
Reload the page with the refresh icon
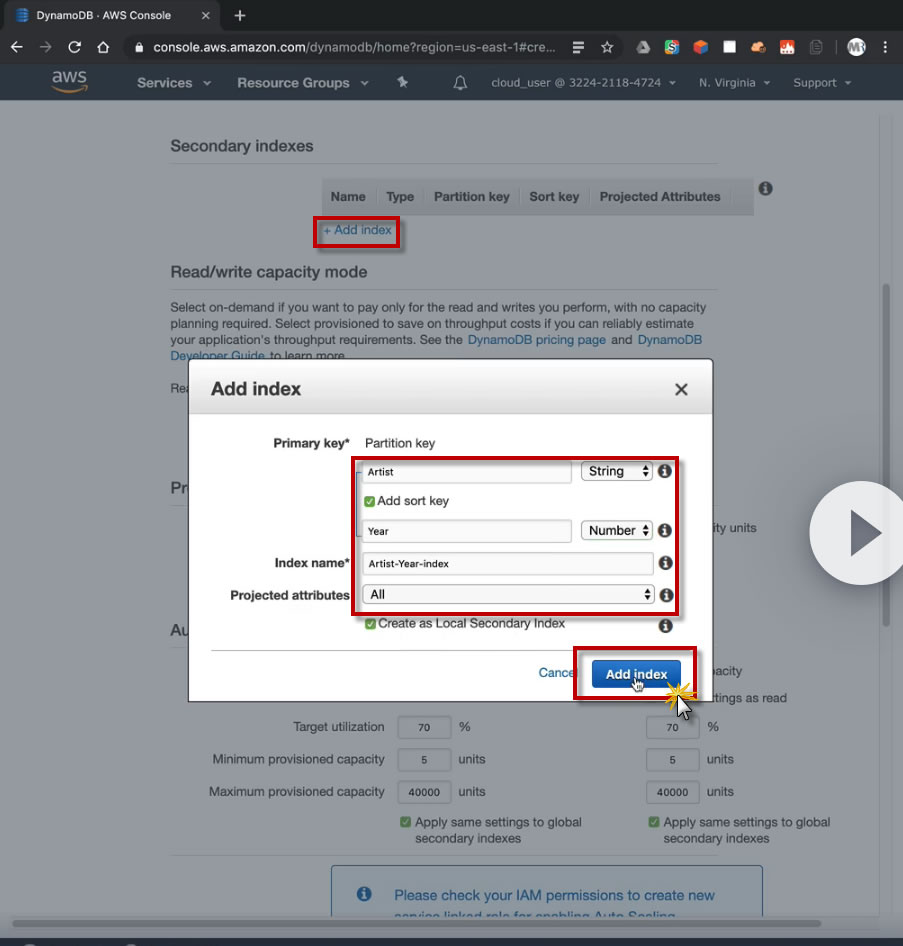pos(74,47)
